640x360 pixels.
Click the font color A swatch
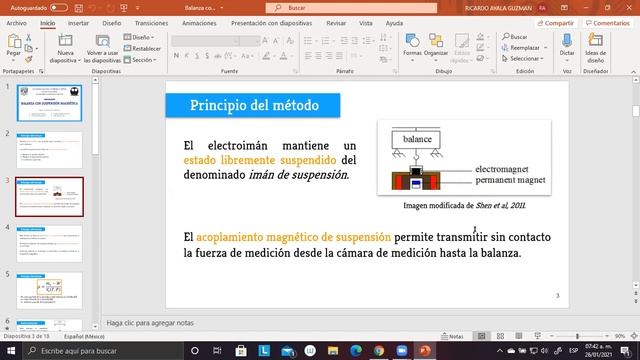click(x=283, y=56)
